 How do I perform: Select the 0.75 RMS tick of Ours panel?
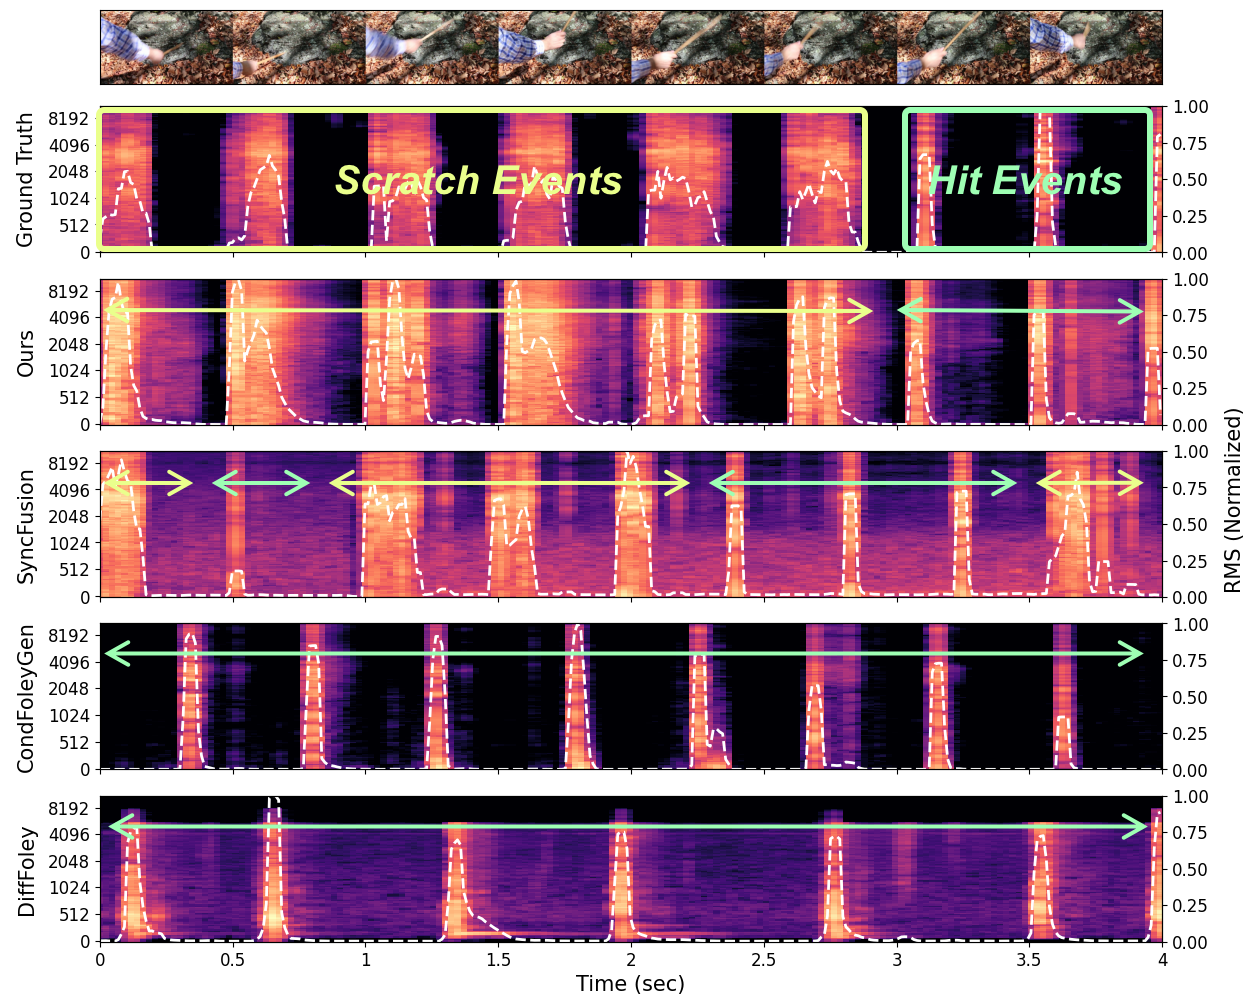pyautogui.click(x=1190, y=316)
